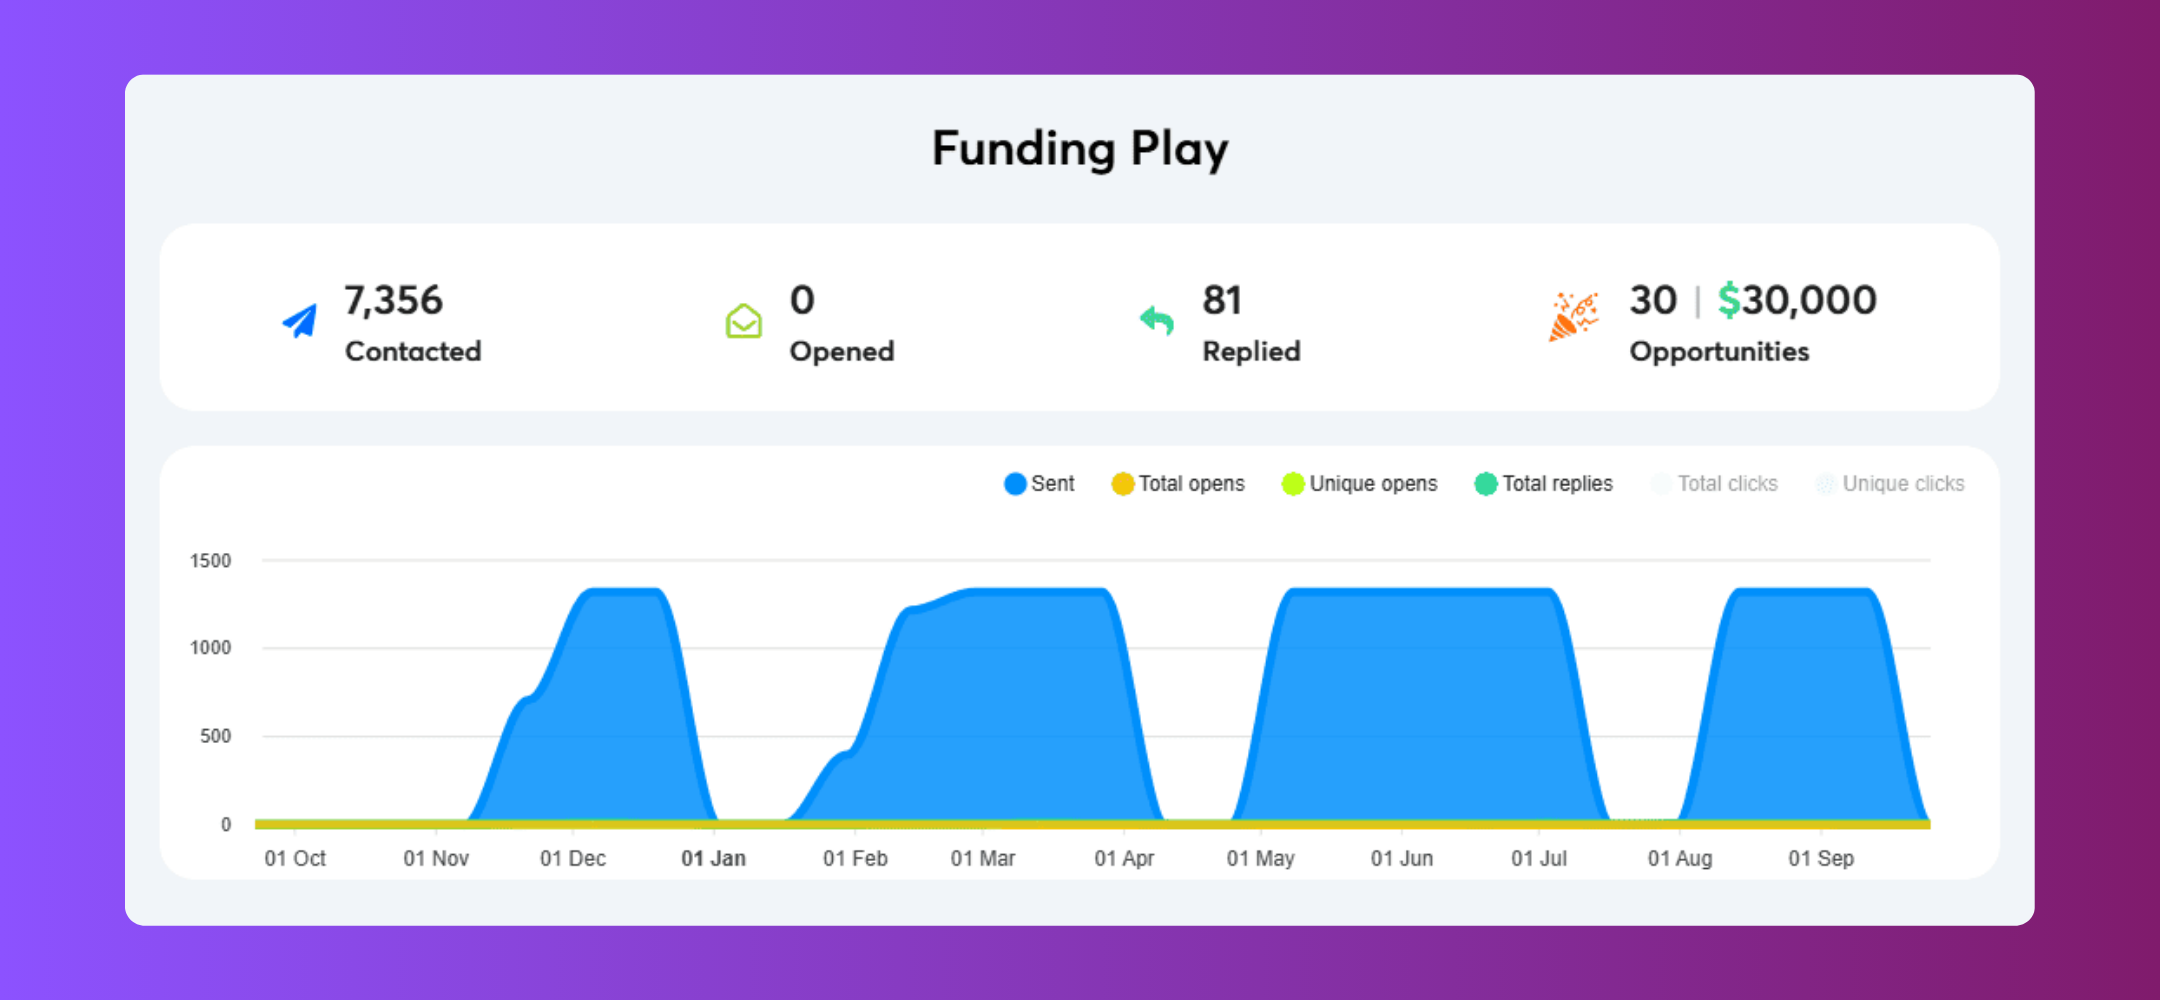Click the 81 Replied count

pyautogui.click(x=1222, y=300)
